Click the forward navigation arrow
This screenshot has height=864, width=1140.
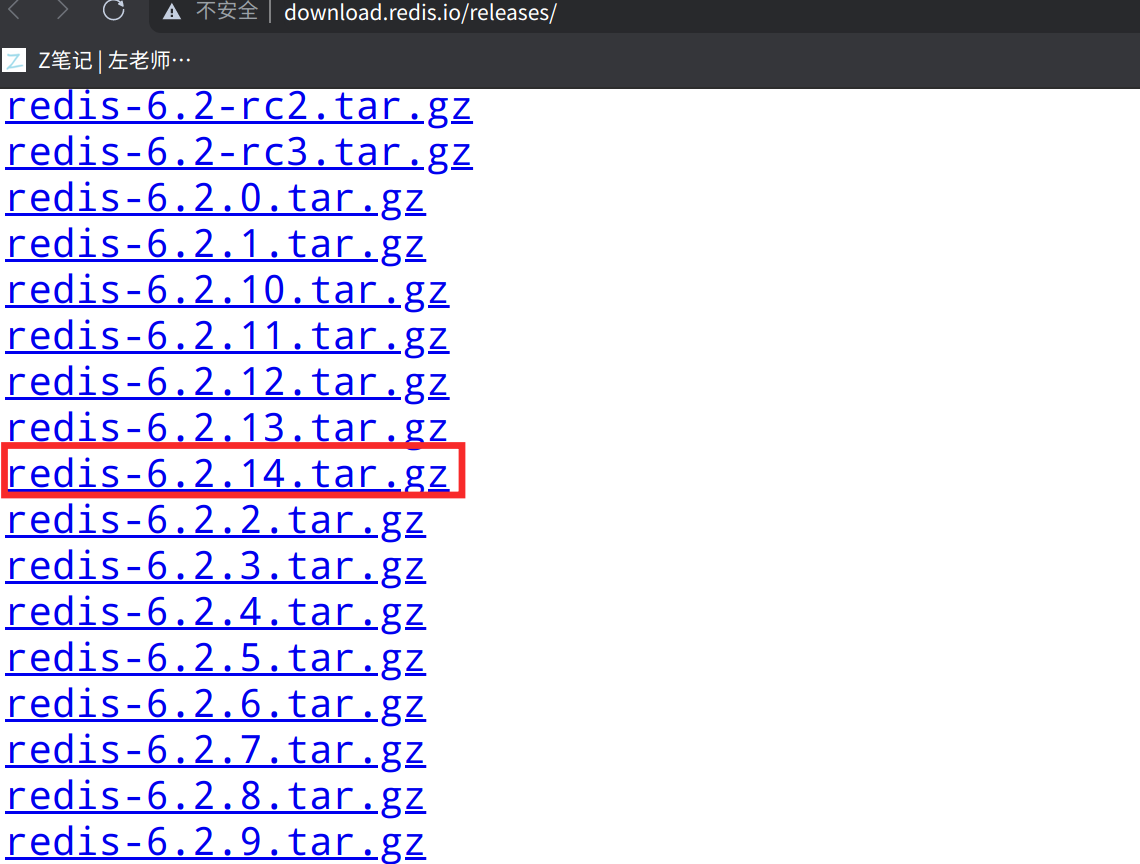[63, 10]
